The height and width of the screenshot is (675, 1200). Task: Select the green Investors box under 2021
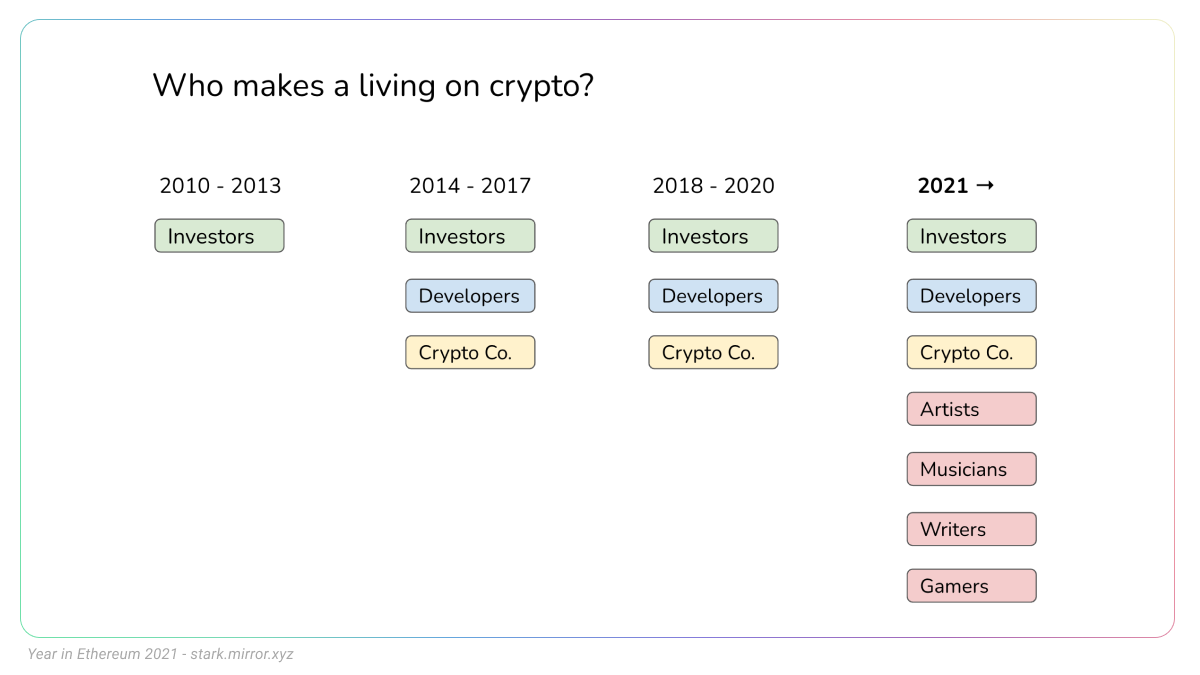click(x=971, y=236)
